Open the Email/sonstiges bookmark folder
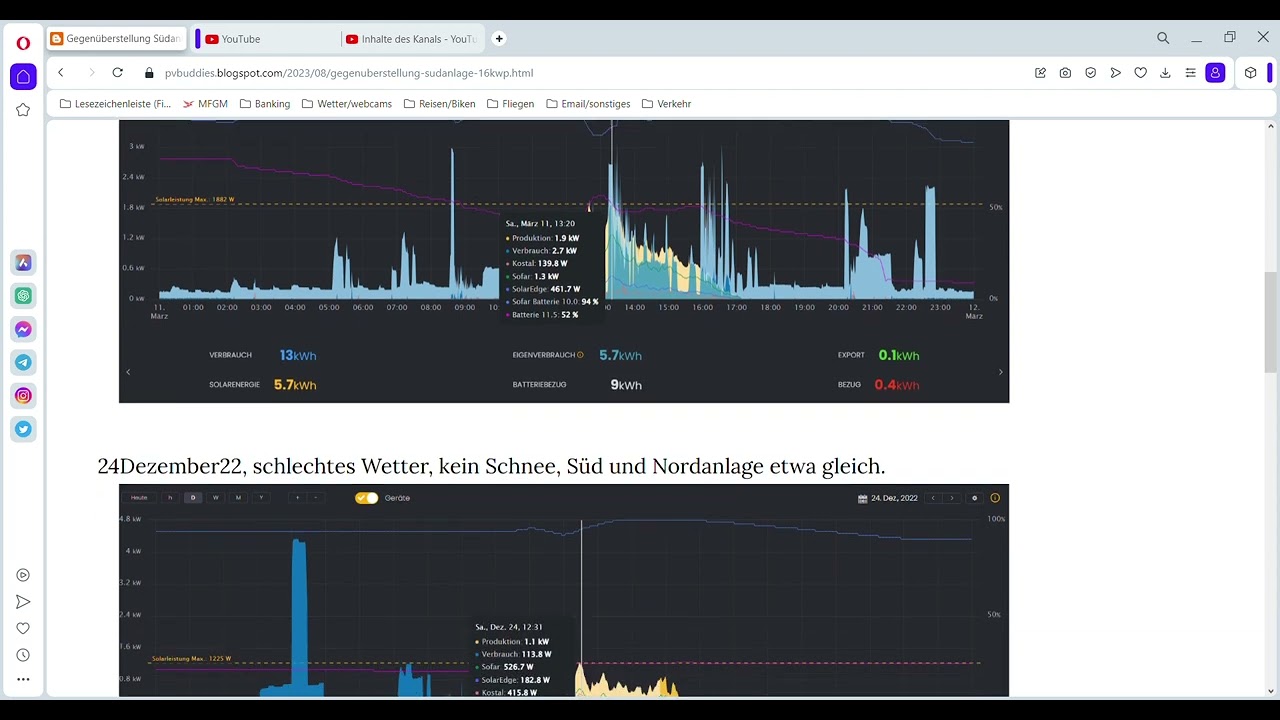Screen dimensions: 1280x720 tap(588, 104)
